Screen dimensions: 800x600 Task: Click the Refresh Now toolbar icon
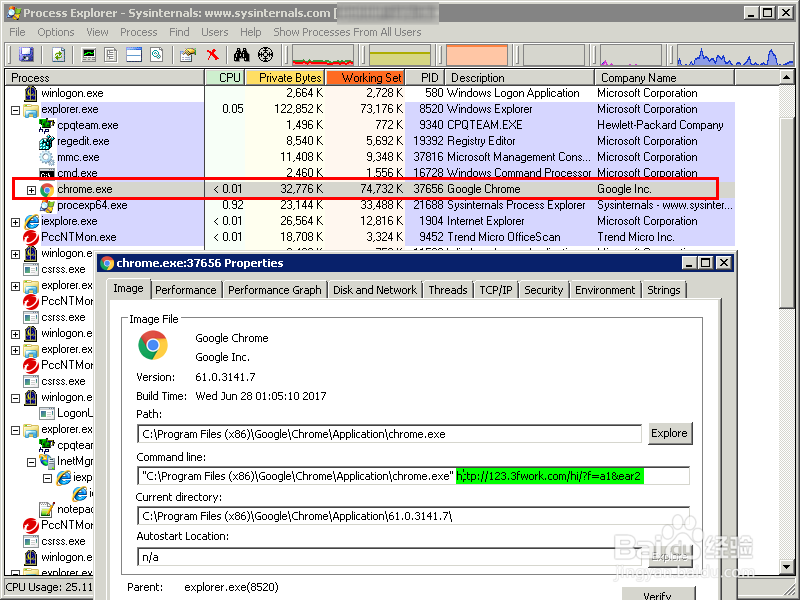coord(59,54)
